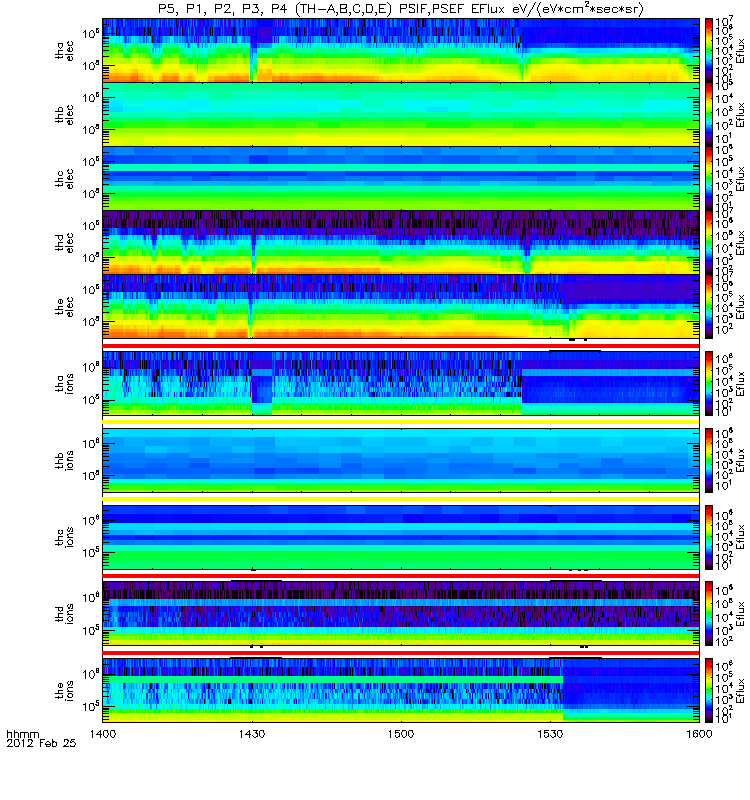Click the 'hhmm' axis units label
The width and height of the screenshot is (750, 800).
coord(23,735)
